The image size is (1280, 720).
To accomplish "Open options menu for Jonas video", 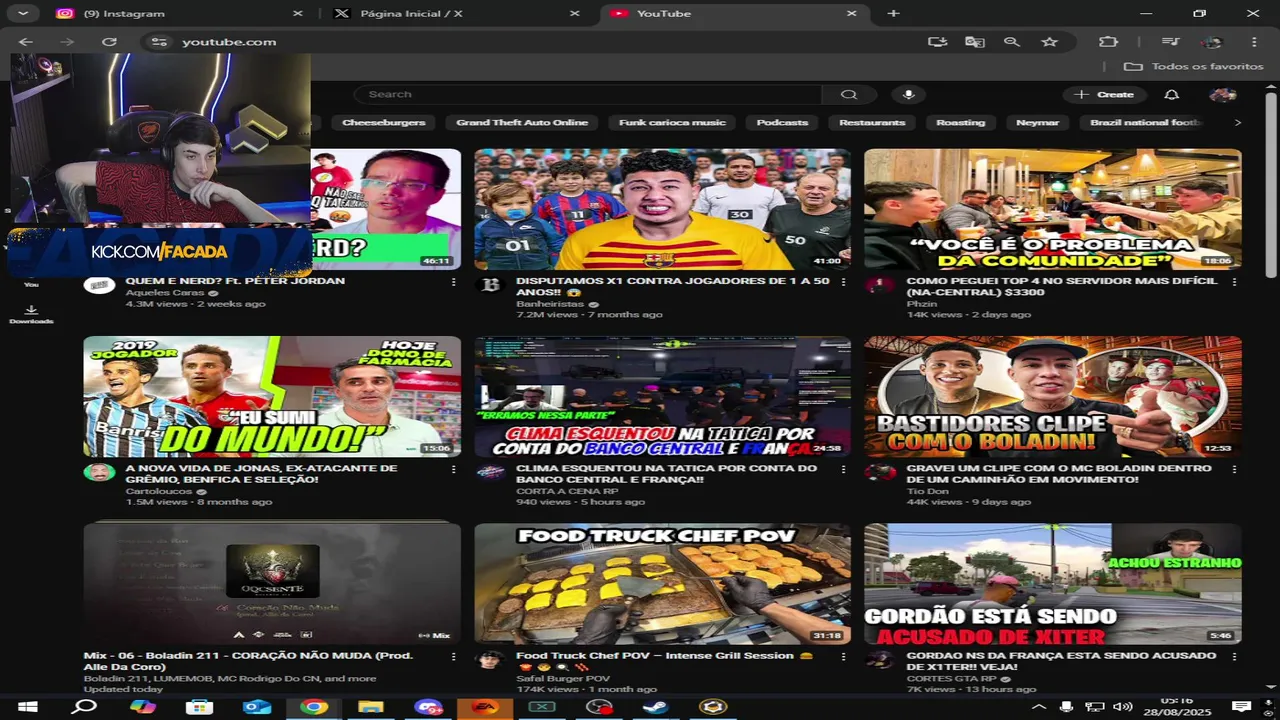I will tap(454, 469).
